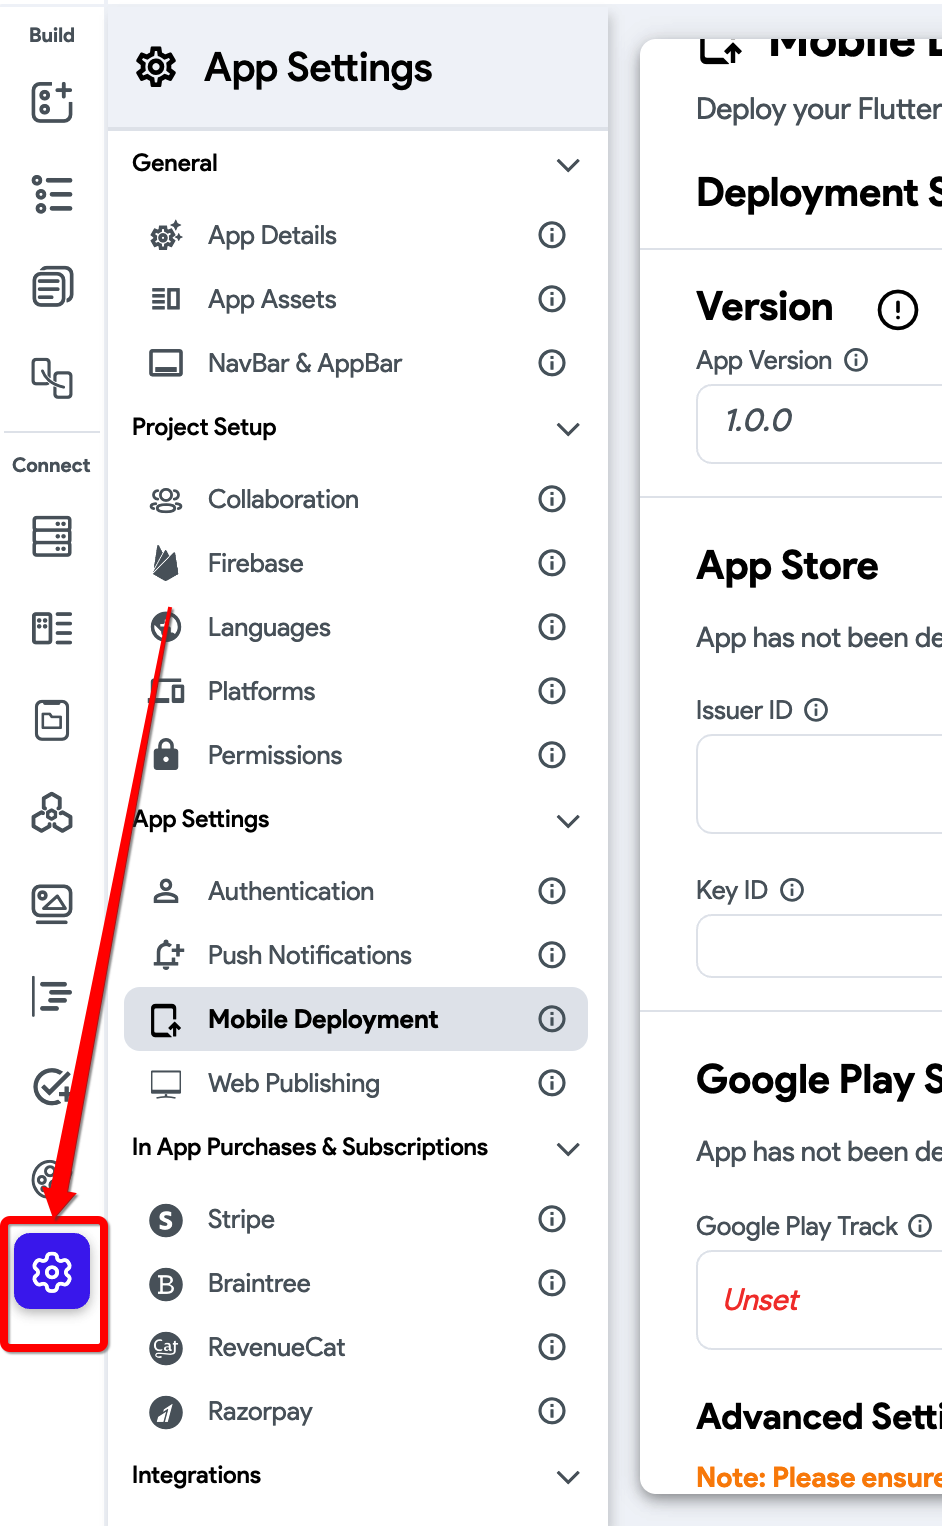Click the Version warning exclamation icon
Image resolution: width=942 pixels, height=1528 pixels.
(897, 309)
